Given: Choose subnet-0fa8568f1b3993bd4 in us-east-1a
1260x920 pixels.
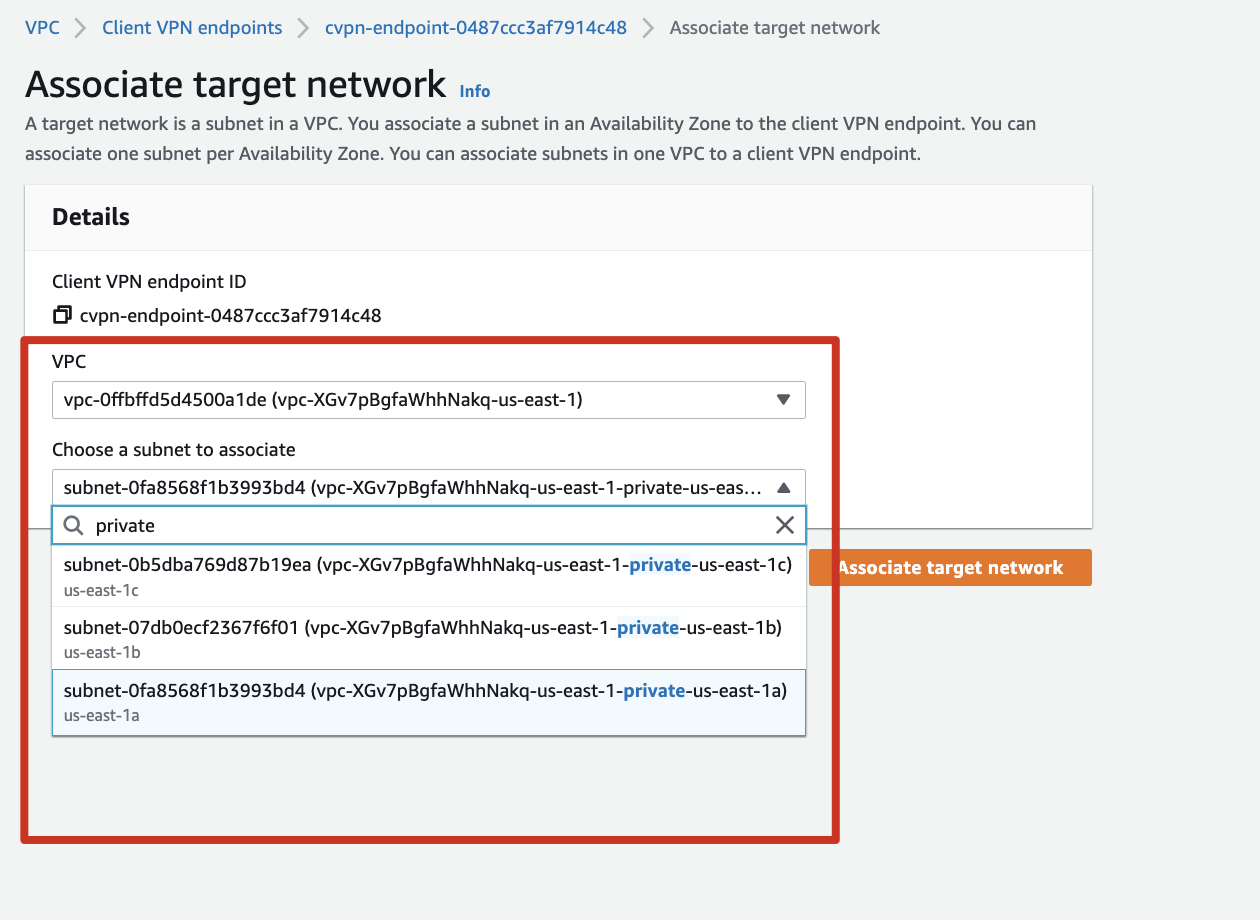Looking at the screenshot, I should tap(429, 702).
